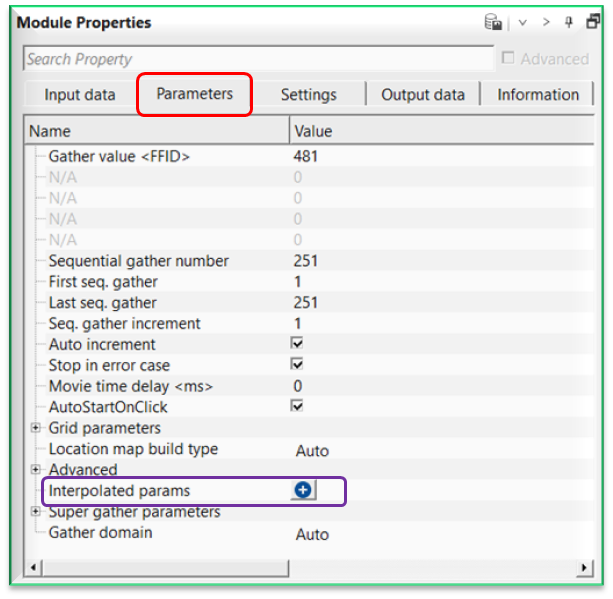Expand the Advanced tree node

pos(36,469)
